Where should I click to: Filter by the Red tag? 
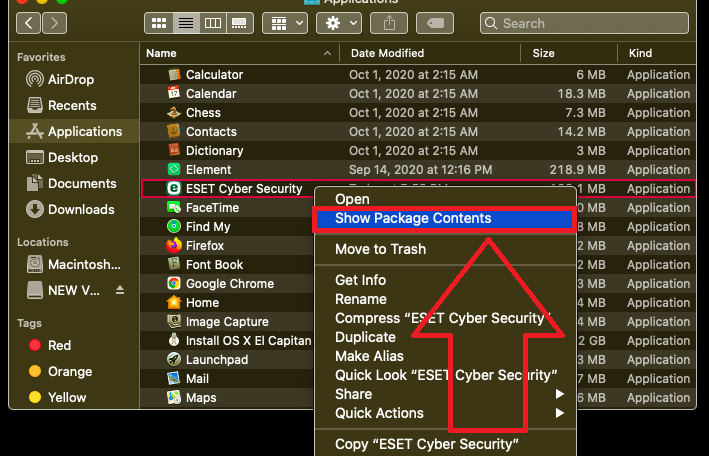click(50, 346)
